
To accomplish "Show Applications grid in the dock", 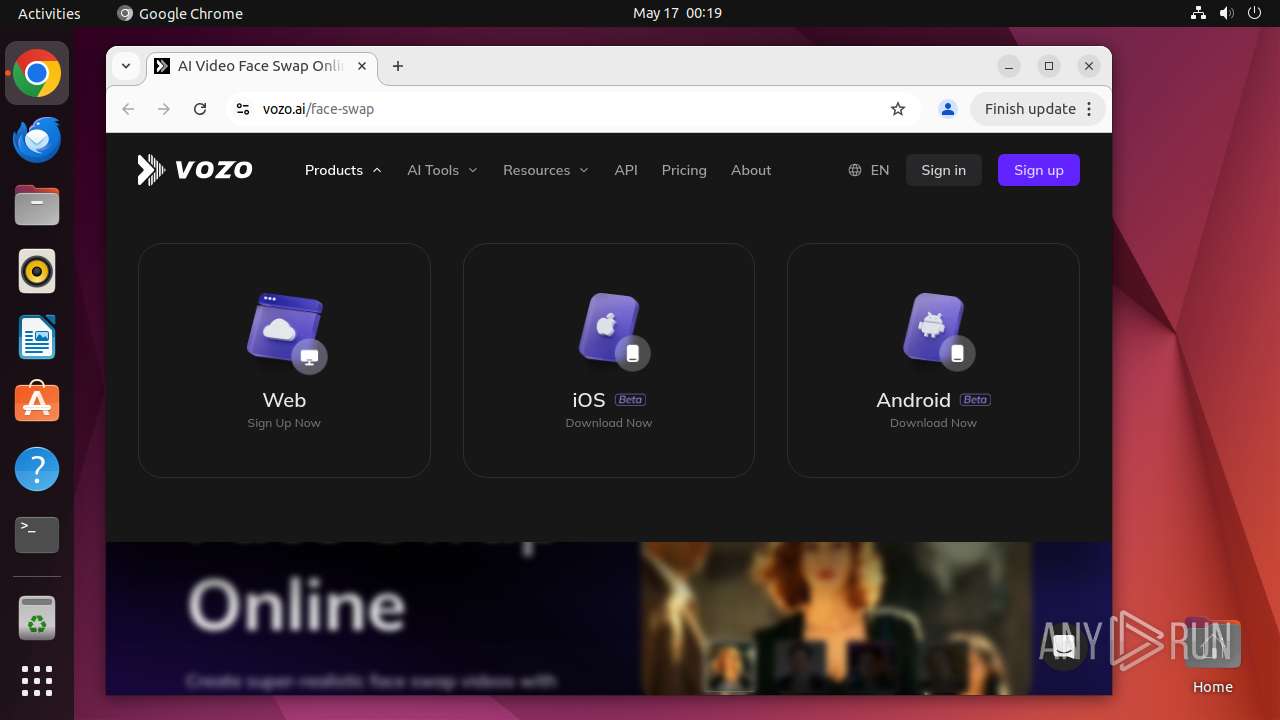I will point(37,682).
